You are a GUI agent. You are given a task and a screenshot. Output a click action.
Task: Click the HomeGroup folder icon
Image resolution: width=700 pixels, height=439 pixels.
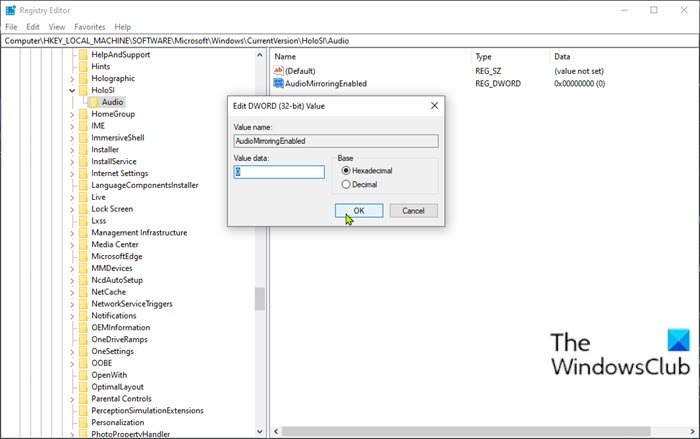(83, 114)
